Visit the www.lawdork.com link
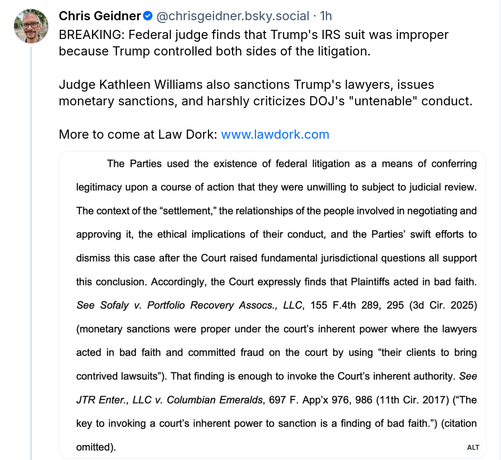The height and width of the screenshot is (460, 501). [275, 134]
